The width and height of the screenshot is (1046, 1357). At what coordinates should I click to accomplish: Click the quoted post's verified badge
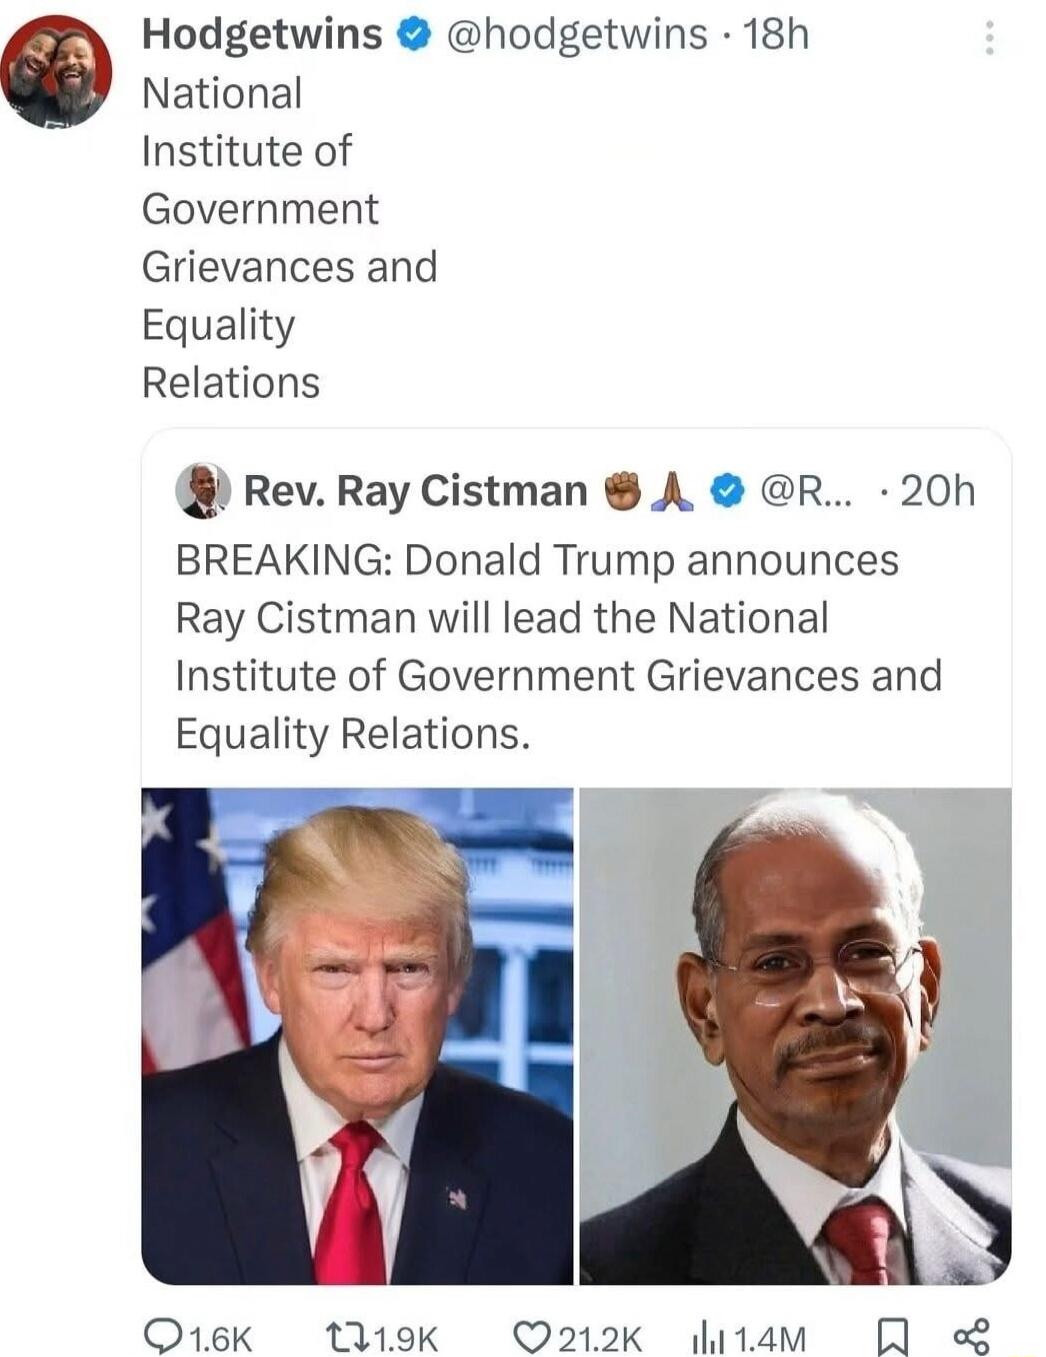728,491
